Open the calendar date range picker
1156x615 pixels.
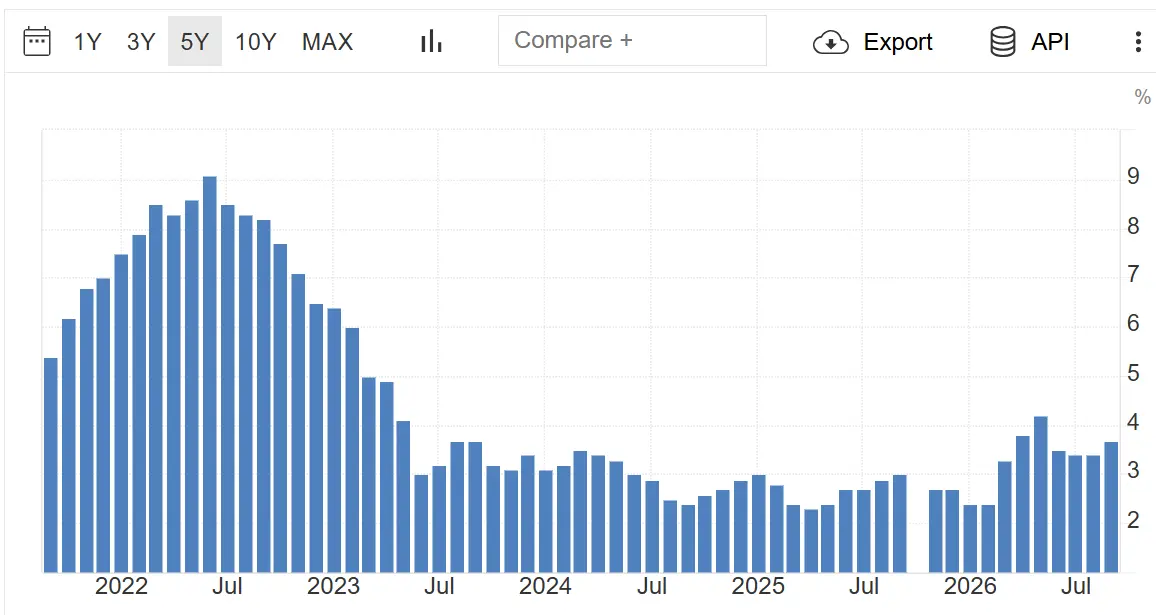point(37,41)
